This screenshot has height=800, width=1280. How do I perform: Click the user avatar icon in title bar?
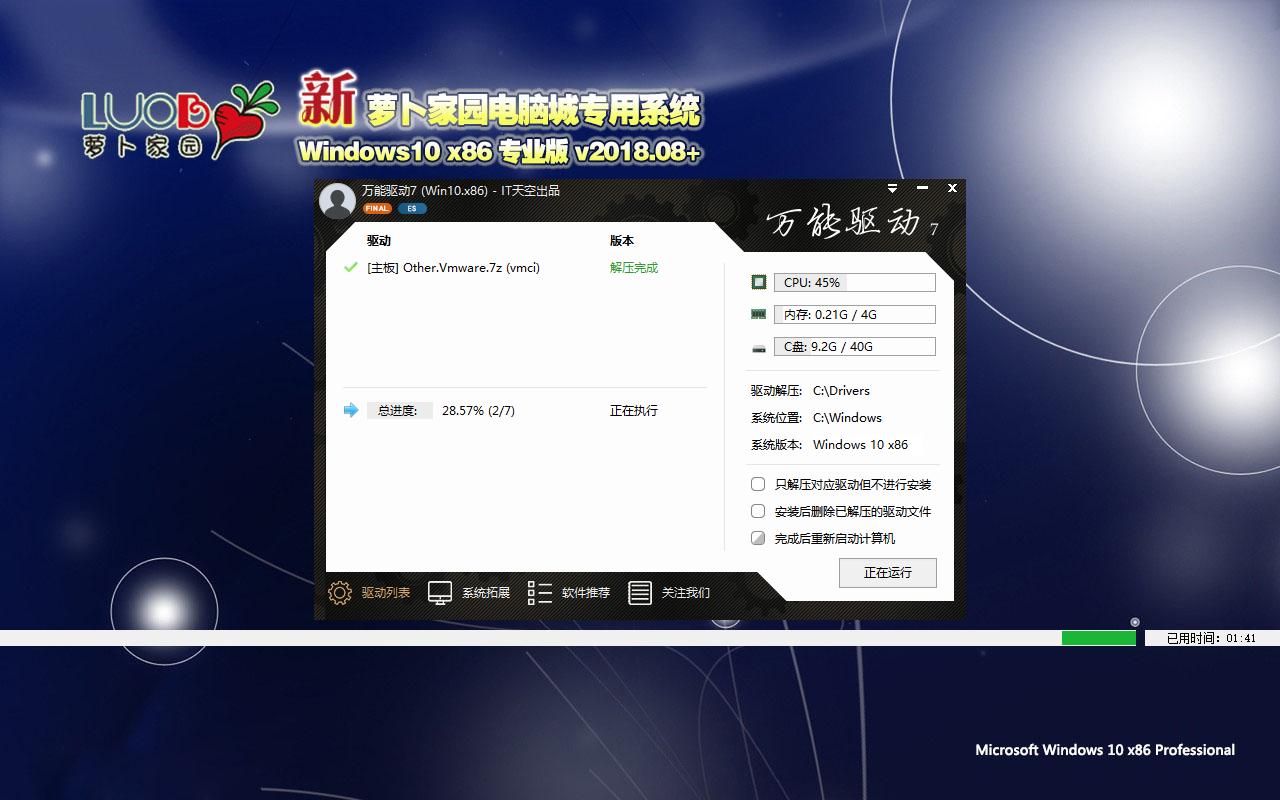(x=337, y=200)
